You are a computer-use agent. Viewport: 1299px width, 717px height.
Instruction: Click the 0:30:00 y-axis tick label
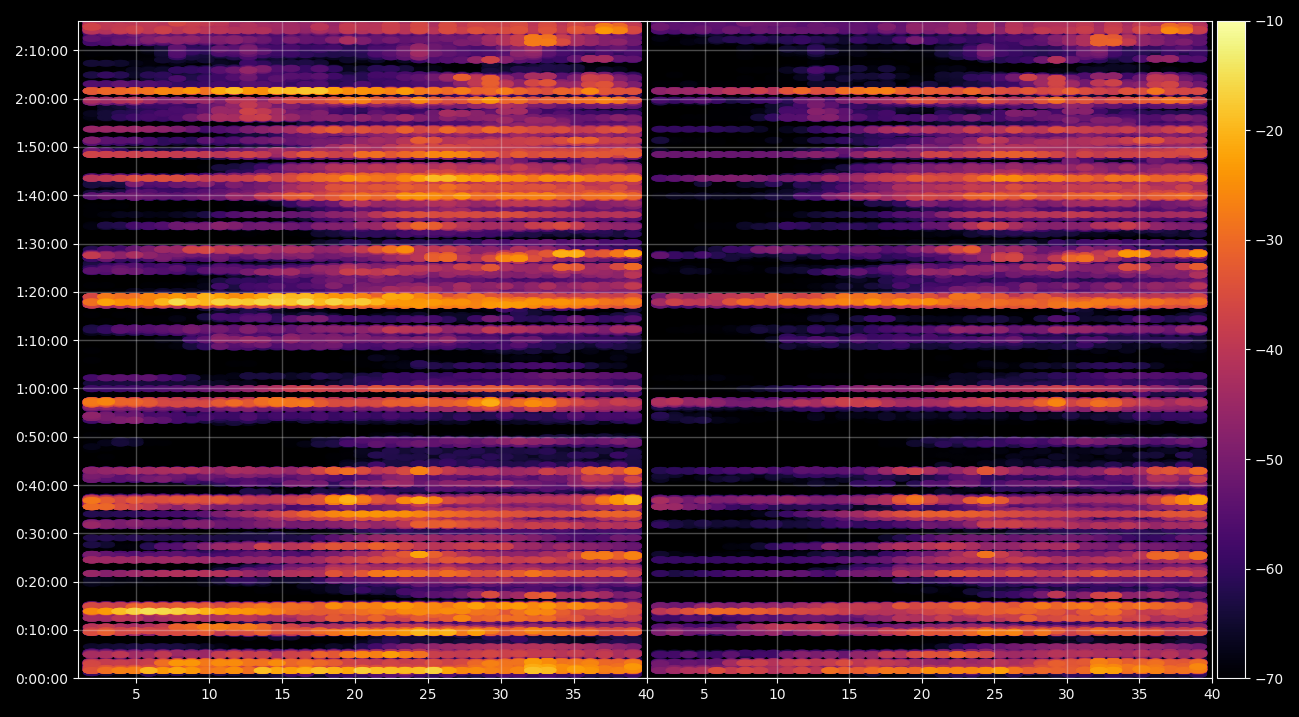pyautogui.click(x=41, y=534)
